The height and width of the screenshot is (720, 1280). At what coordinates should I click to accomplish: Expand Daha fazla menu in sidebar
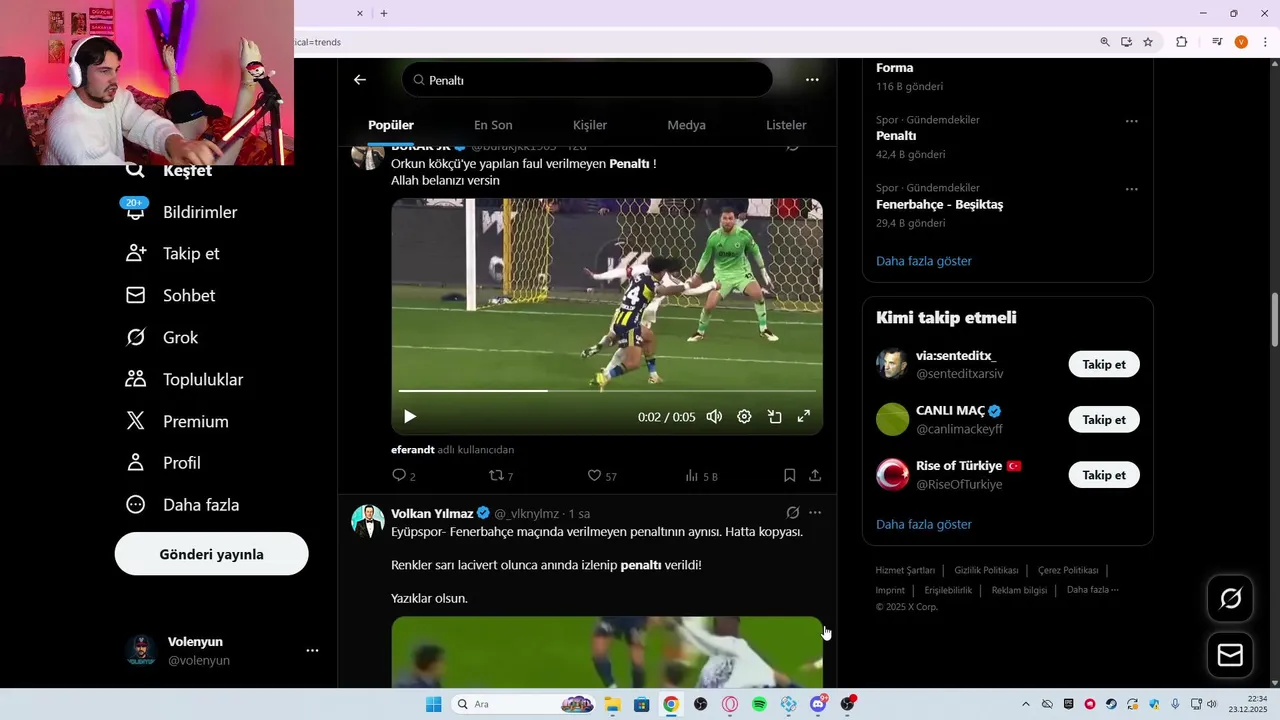coord(182,505)
